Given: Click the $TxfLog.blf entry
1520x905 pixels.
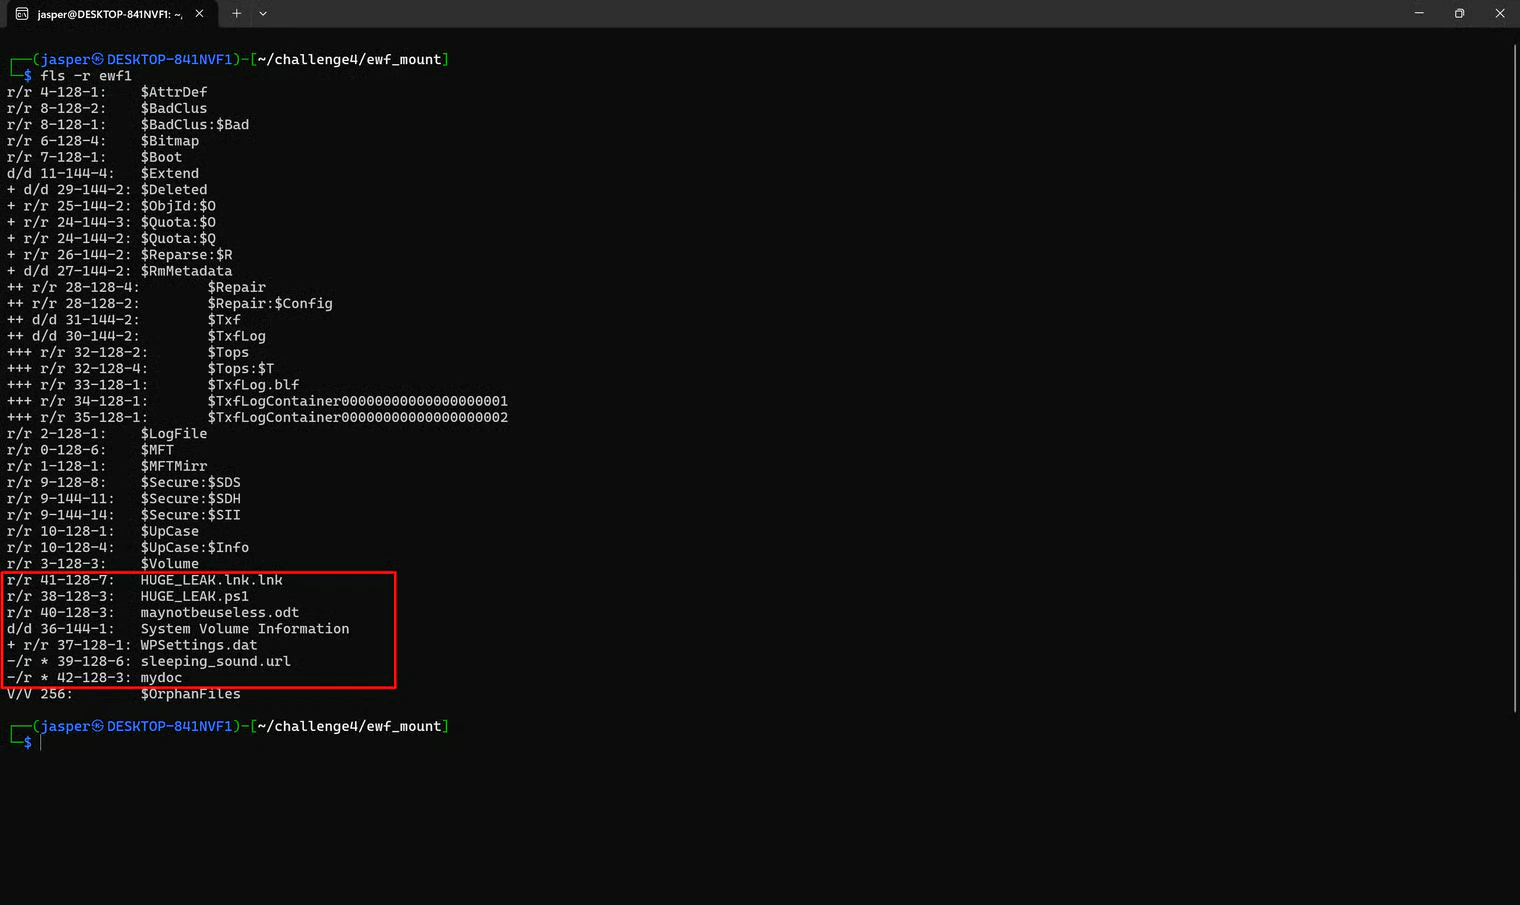Looking at the screenshot, I should tap(253, 385).
